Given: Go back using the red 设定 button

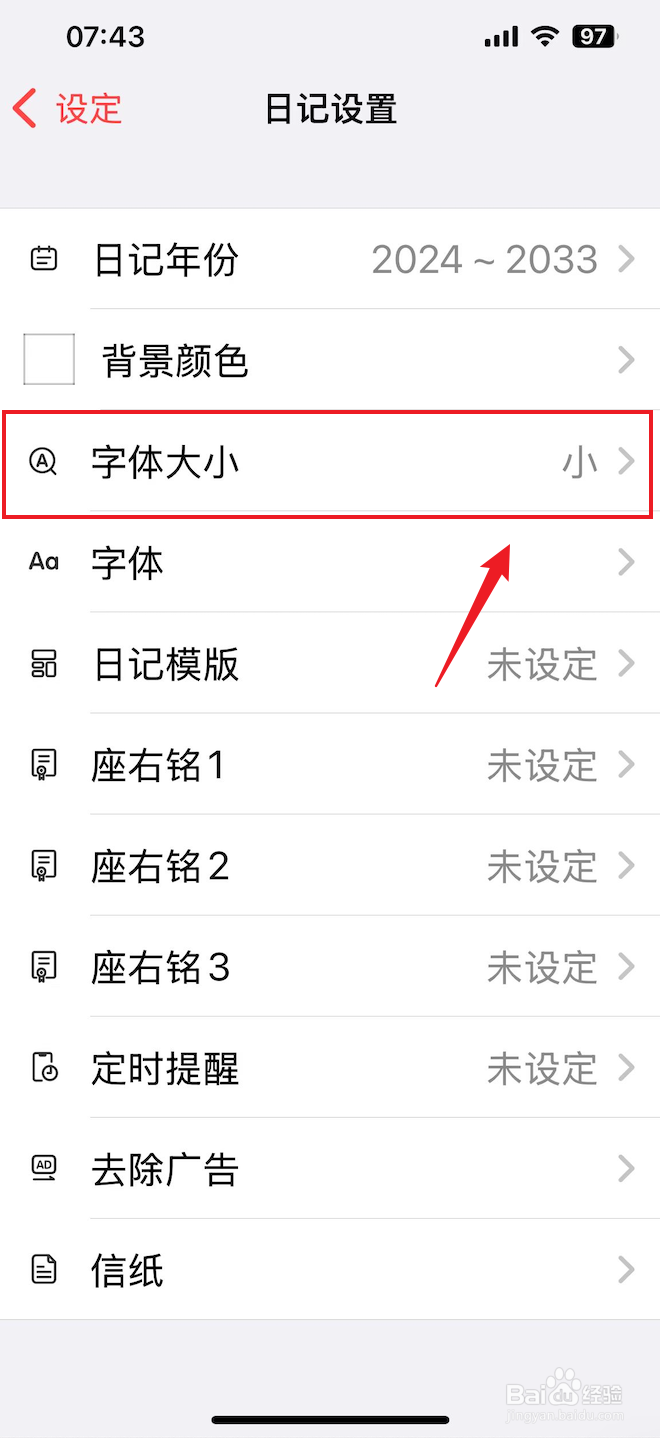Looking at the screenshot, I should point(68,108).
